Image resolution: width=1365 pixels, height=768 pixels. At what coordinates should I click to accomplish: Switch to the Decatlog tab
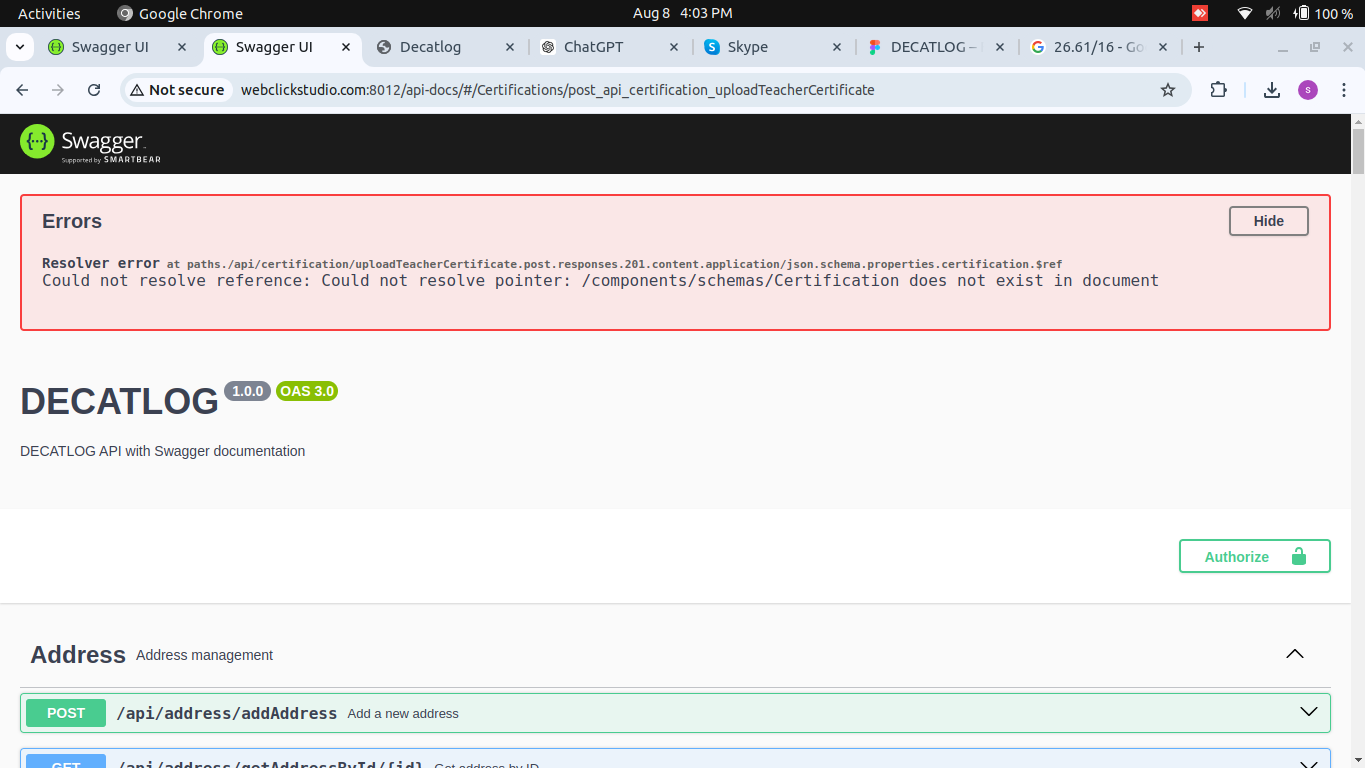pos(430,47)
